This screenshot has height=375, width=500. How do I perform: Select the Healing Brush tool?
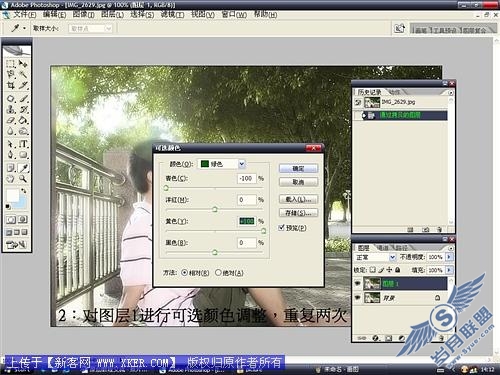point(11,99)
